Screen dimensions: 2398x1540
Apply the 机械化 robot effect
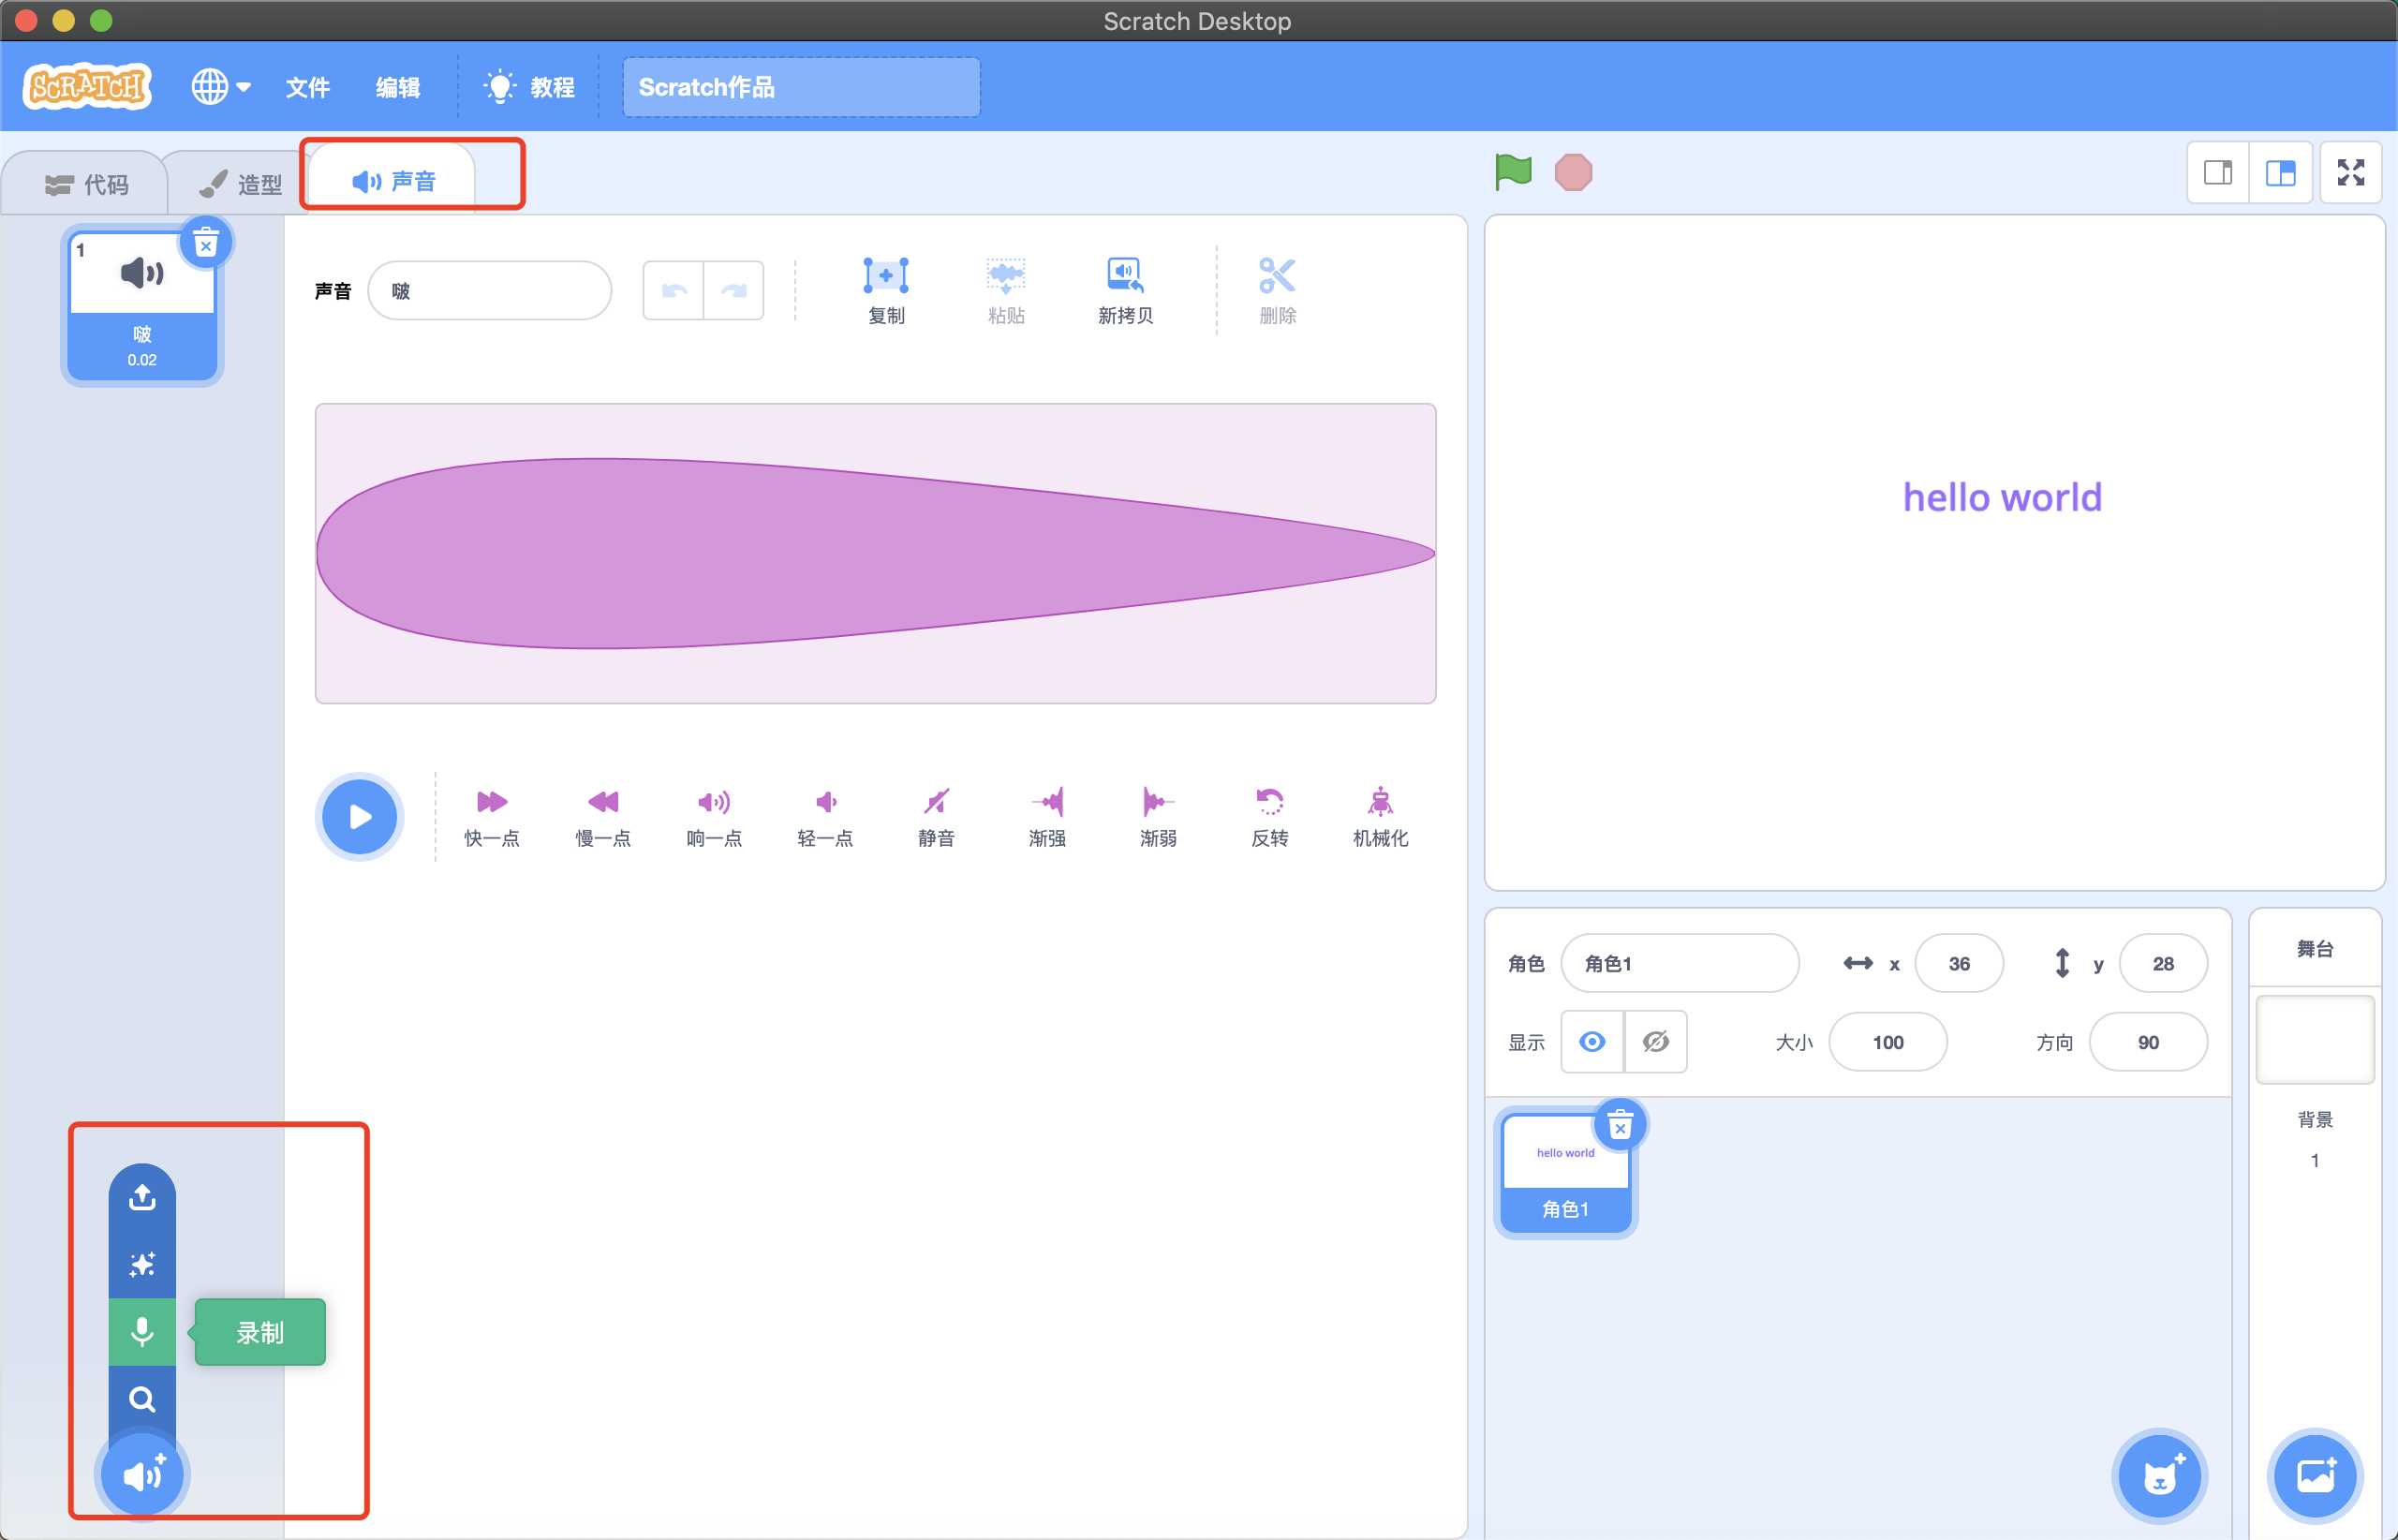click(x=1381, y=817)
